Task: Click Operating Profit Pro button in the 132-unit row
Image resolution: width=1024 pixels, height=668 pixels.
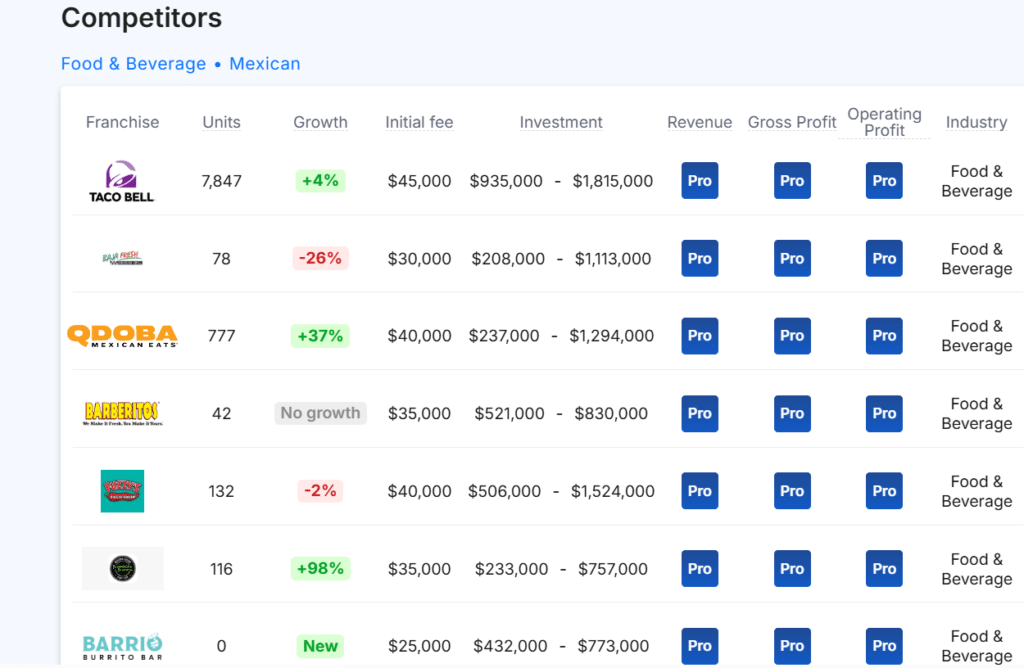Action: (x=884, y=491)
